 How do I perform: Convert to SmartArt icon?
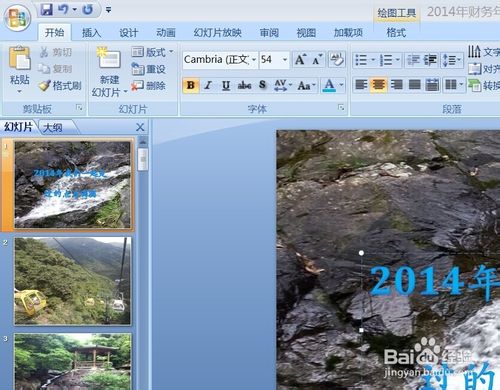click(474, 85)
